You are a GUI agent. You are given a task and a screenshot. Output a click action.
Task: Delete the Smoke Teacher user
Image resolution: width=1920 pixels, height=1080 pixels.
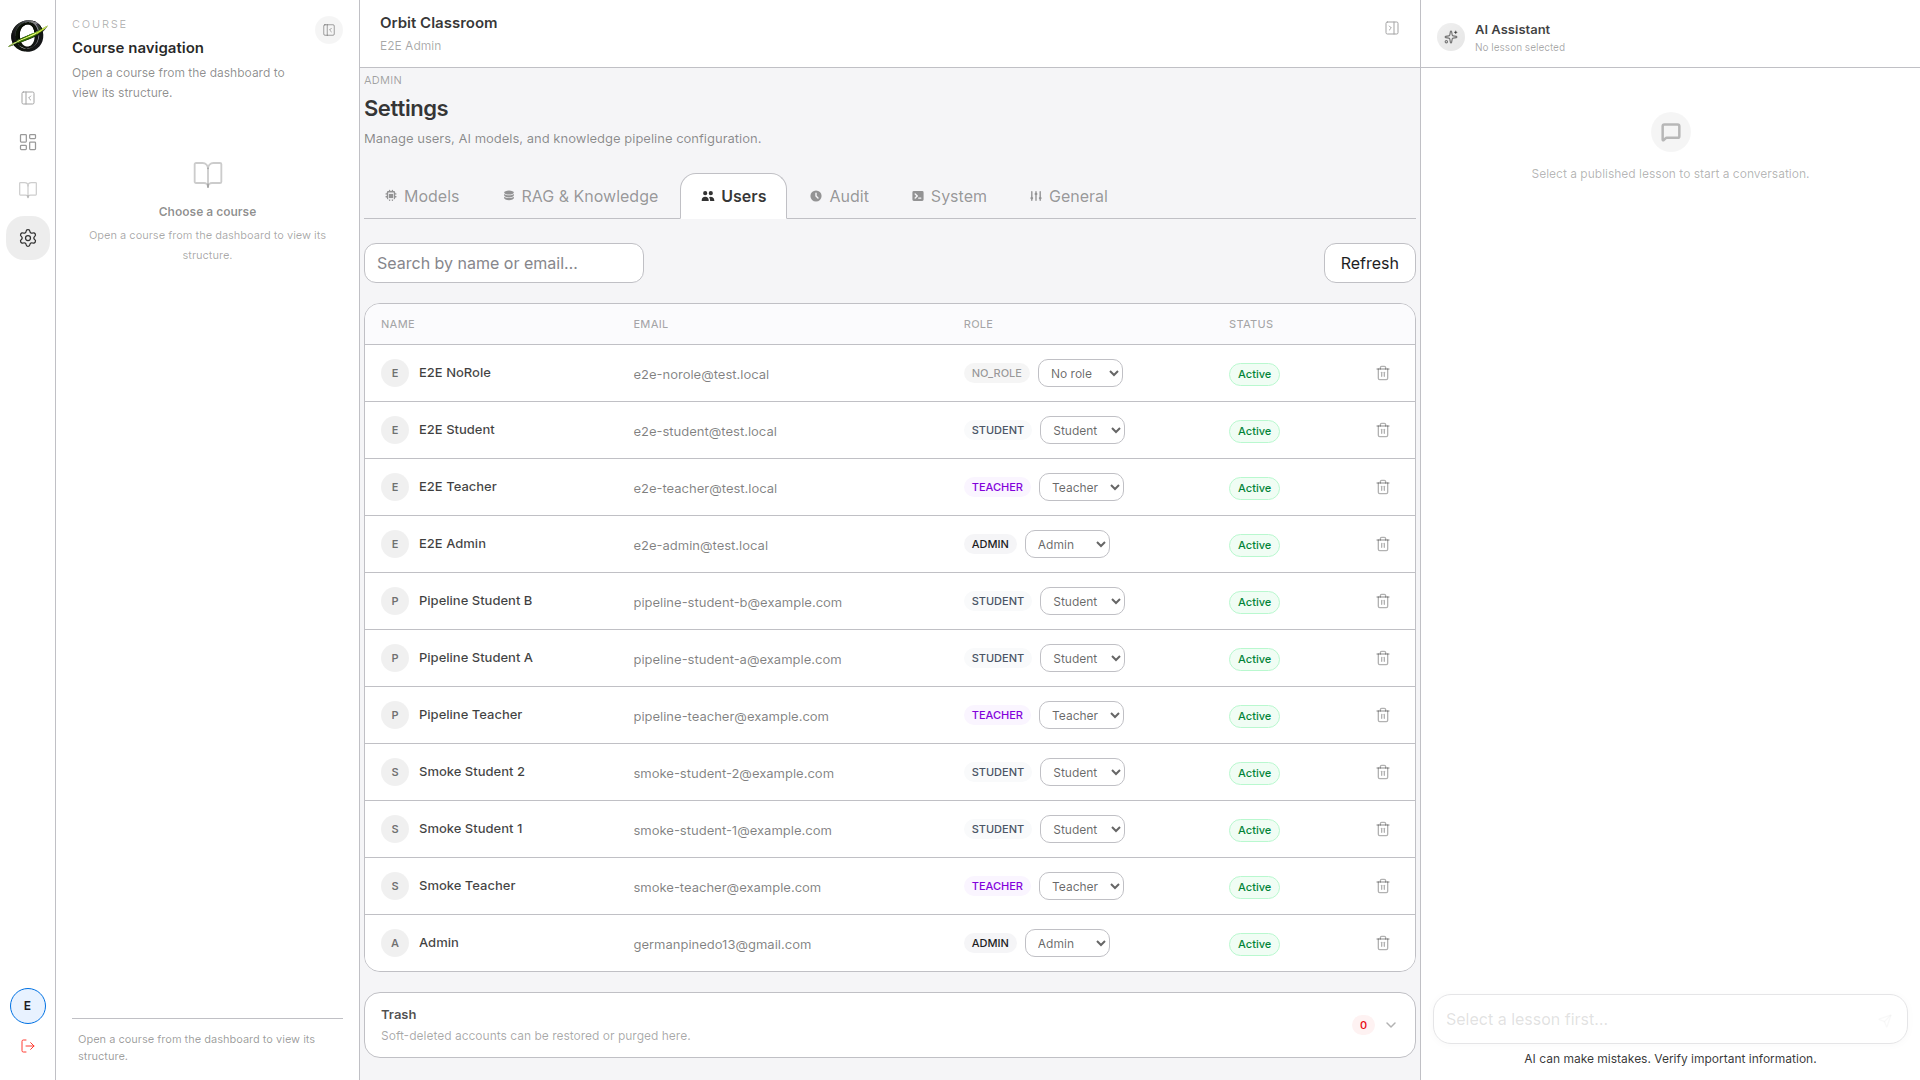point(1383,886)
